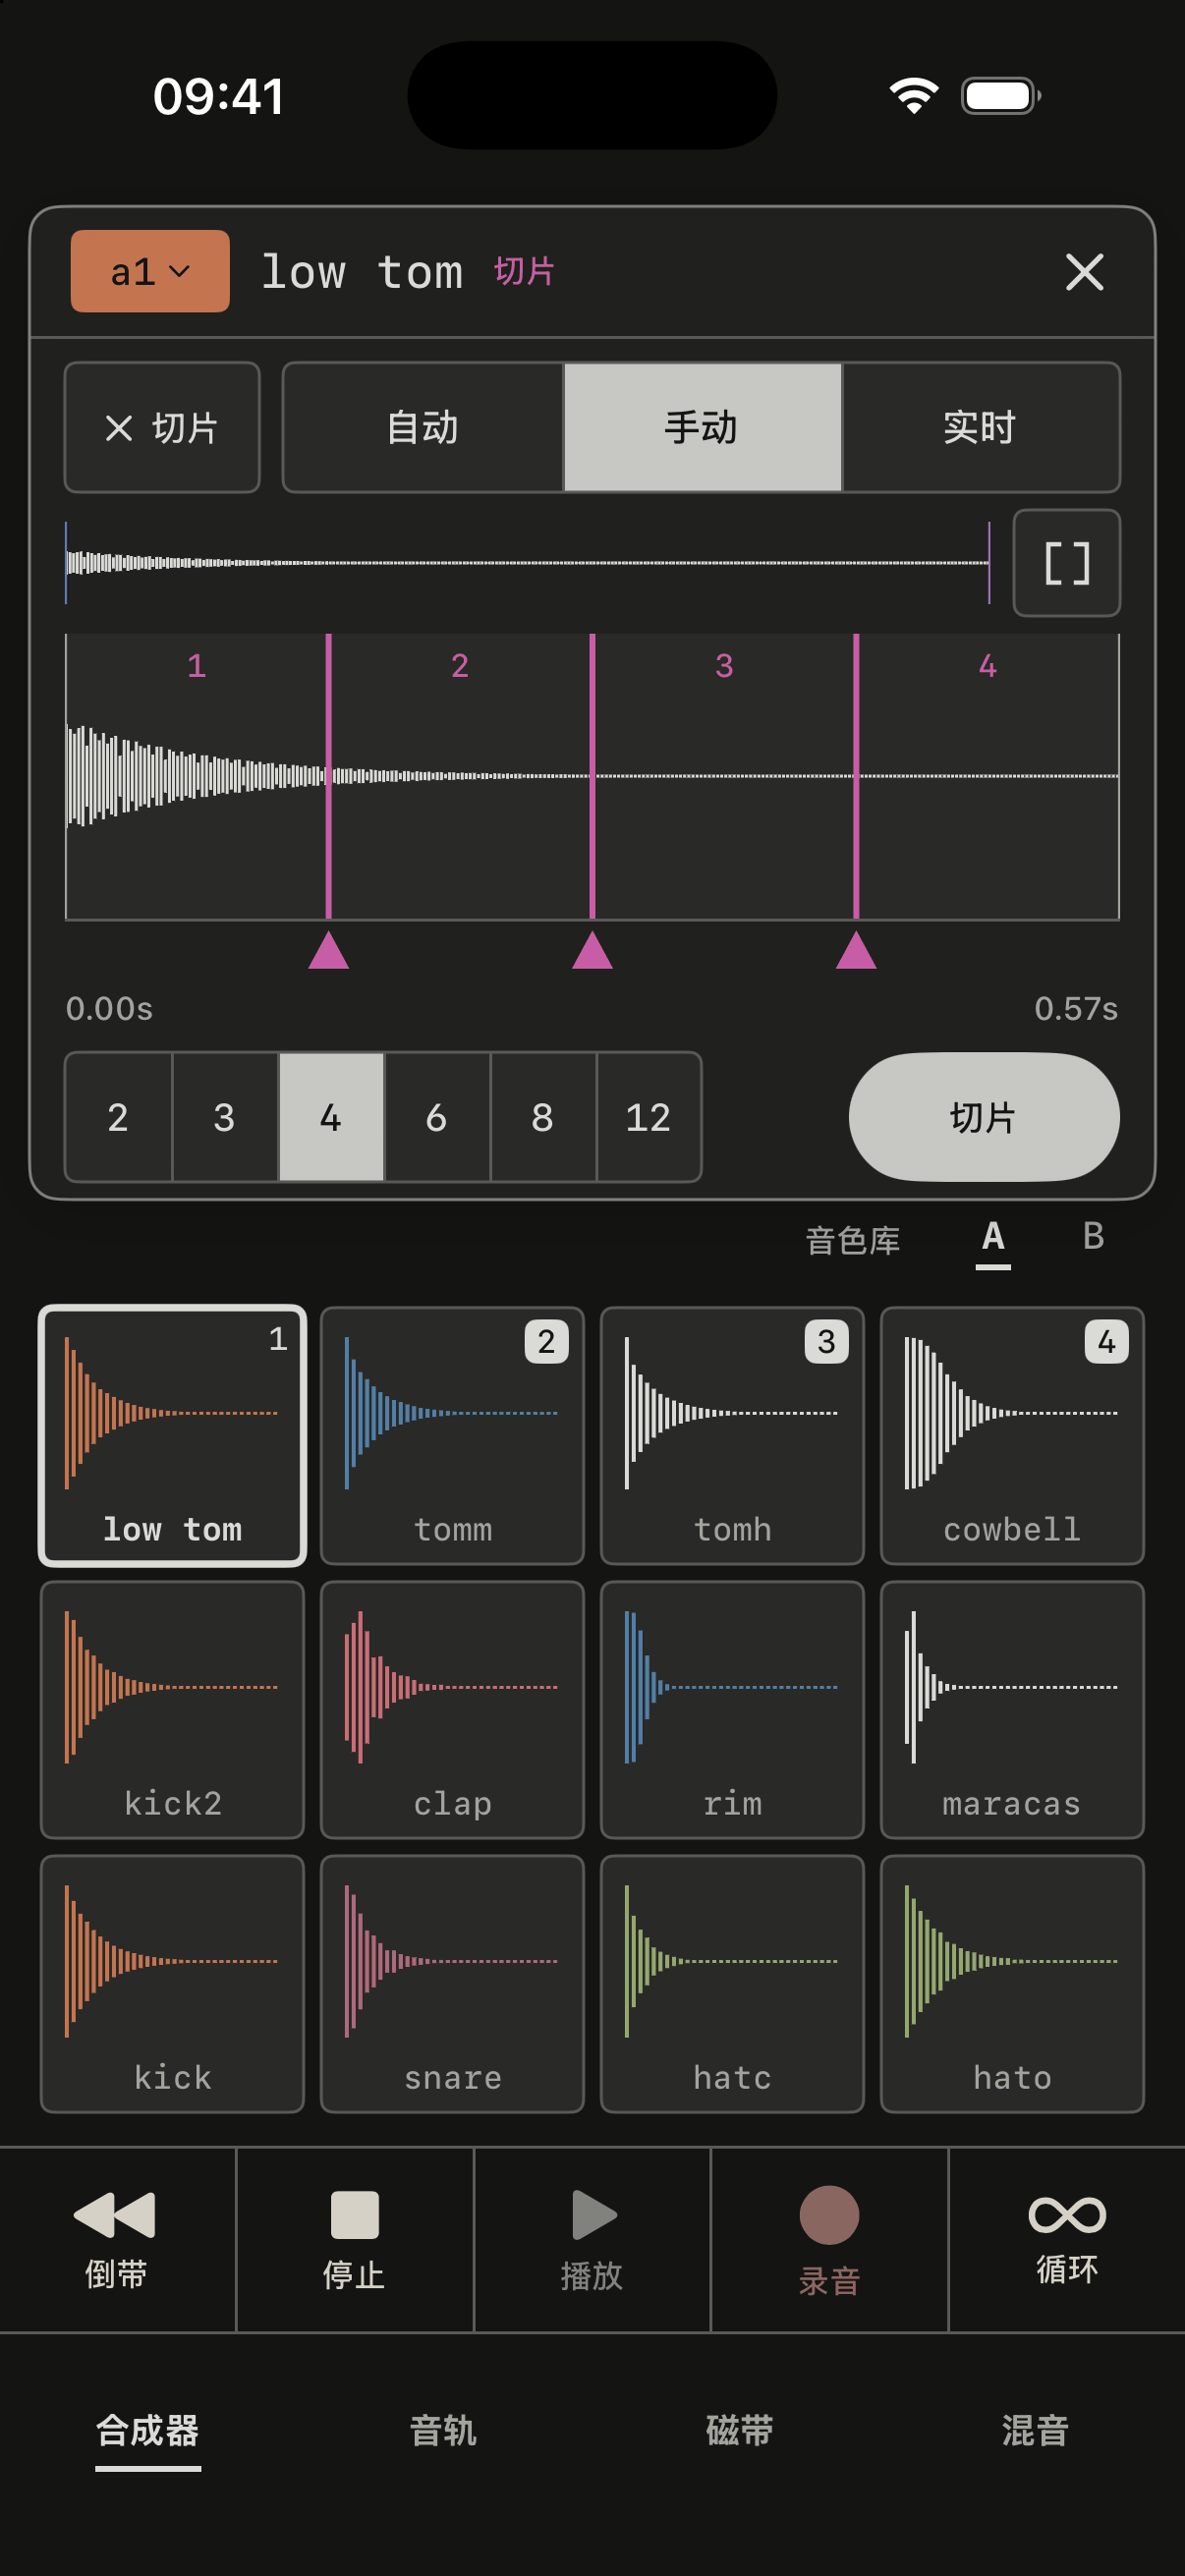Open the 混音 tab
The width and height of the screenshot is (1185, 2576).
click(1036, 2430)
